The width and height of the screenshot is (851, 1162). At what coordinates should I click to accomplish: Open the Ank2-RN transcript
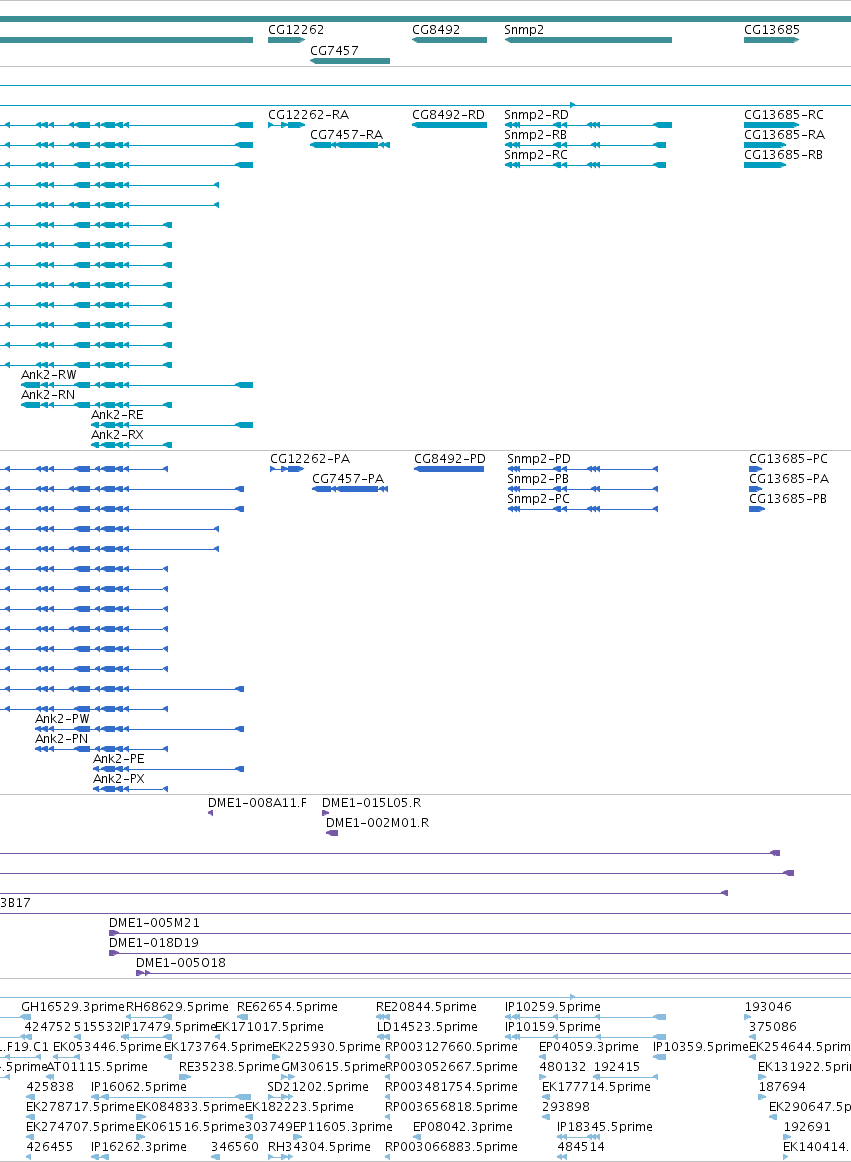[48, 395]
